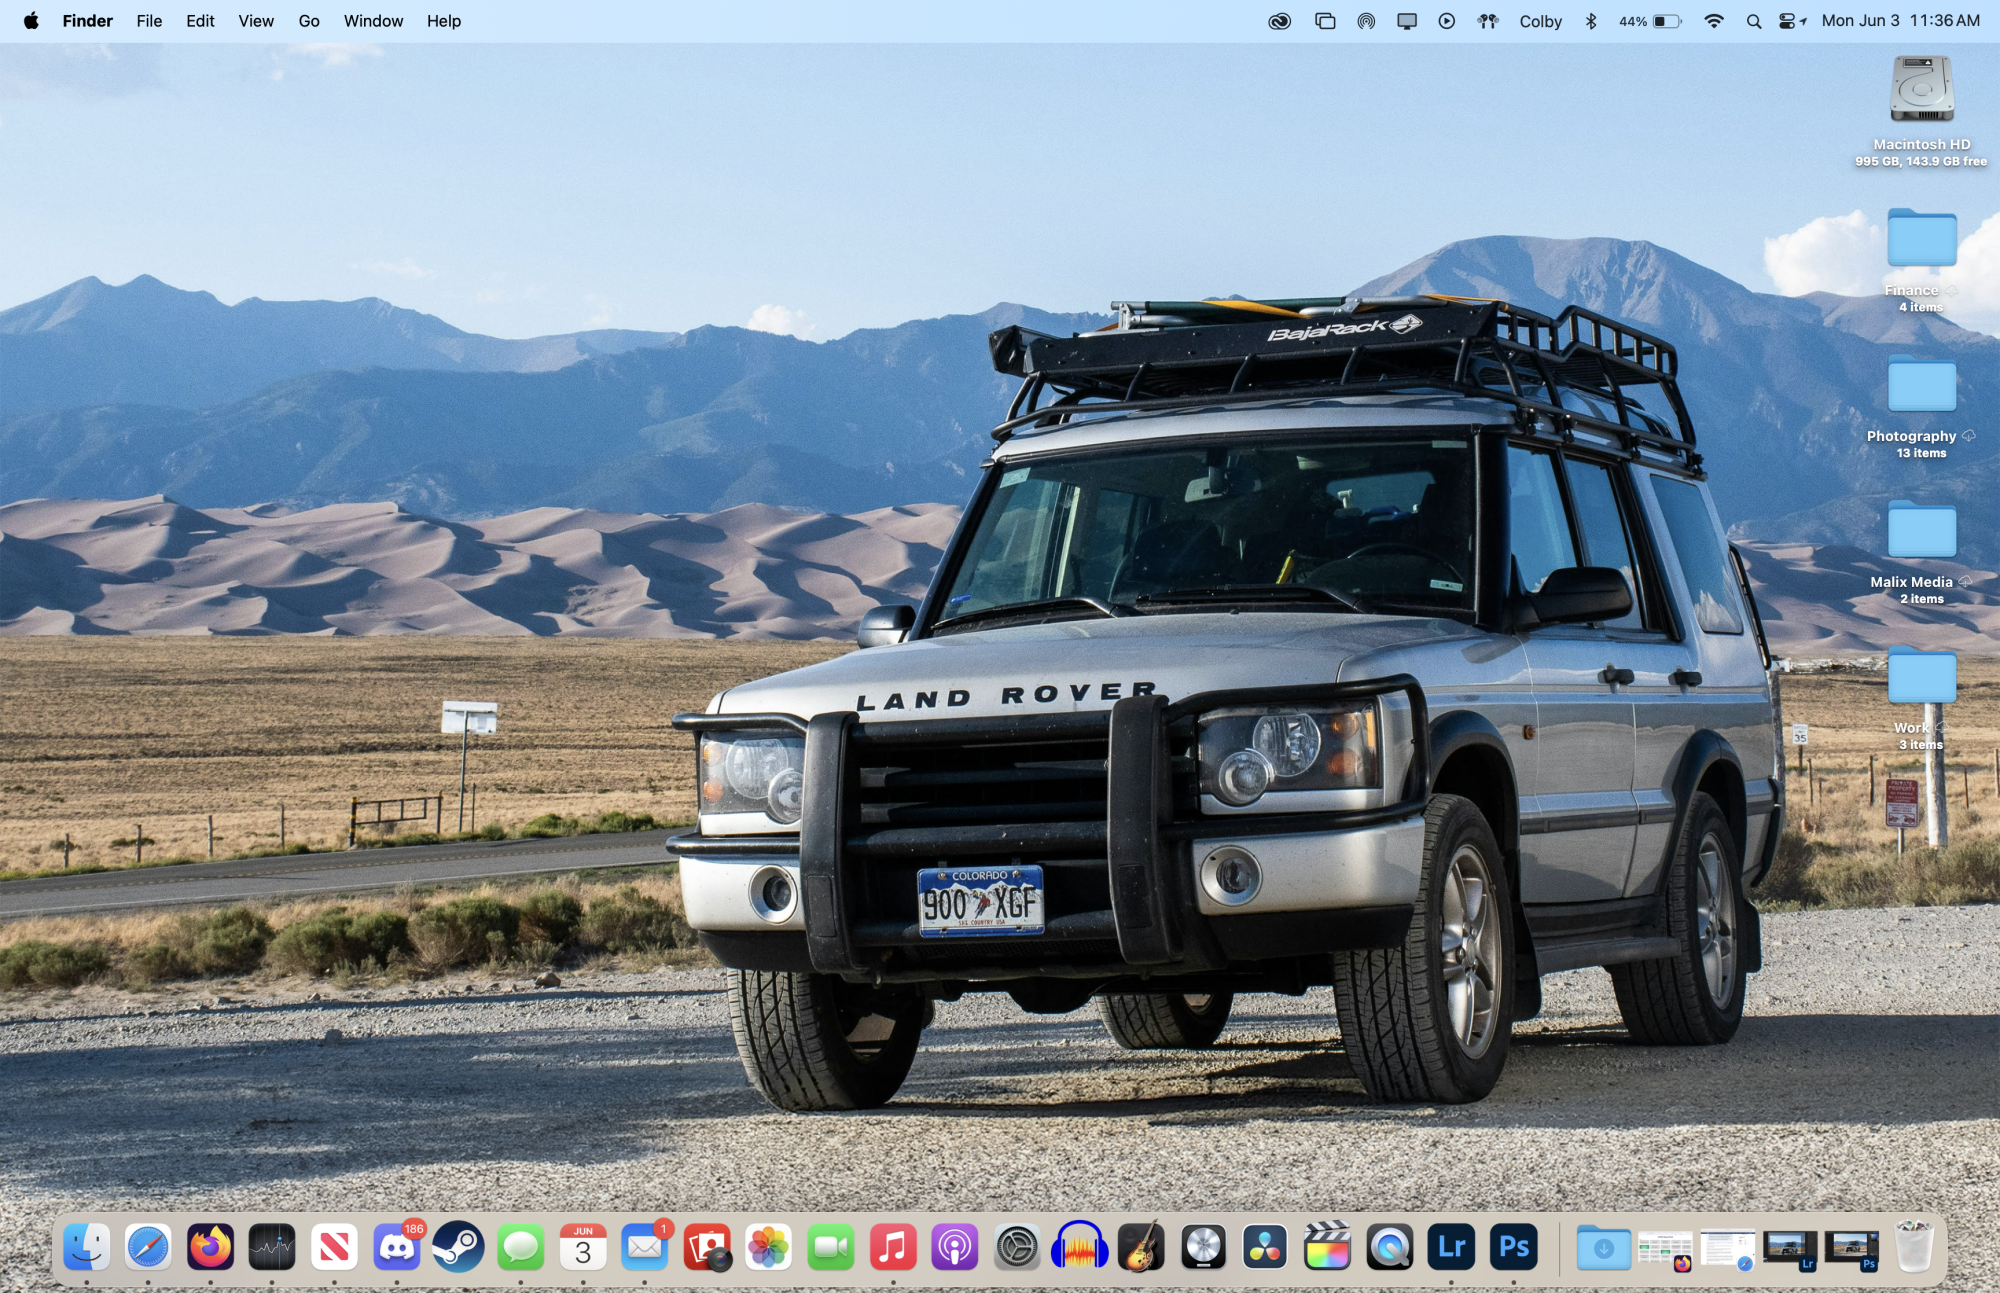The image size is (2000, 1293).
Task: Restore the minimized Firefox window in the Dock
Action: coord(1665,1250)
